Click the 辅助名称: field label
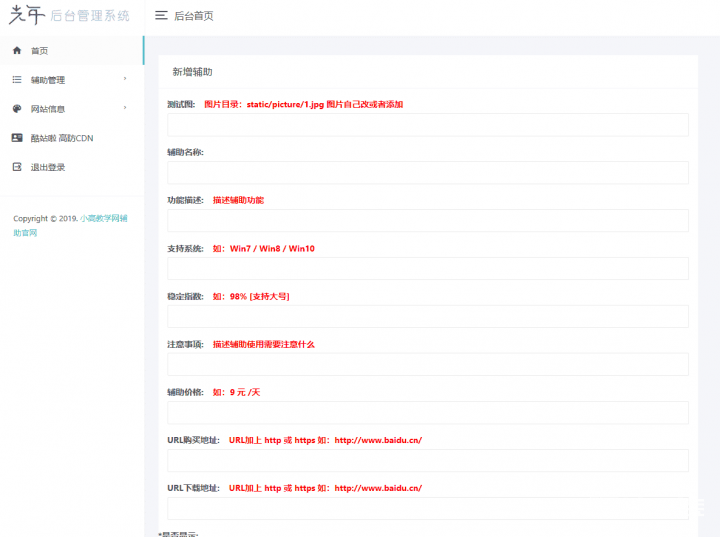720x537 pixels. 186,152
